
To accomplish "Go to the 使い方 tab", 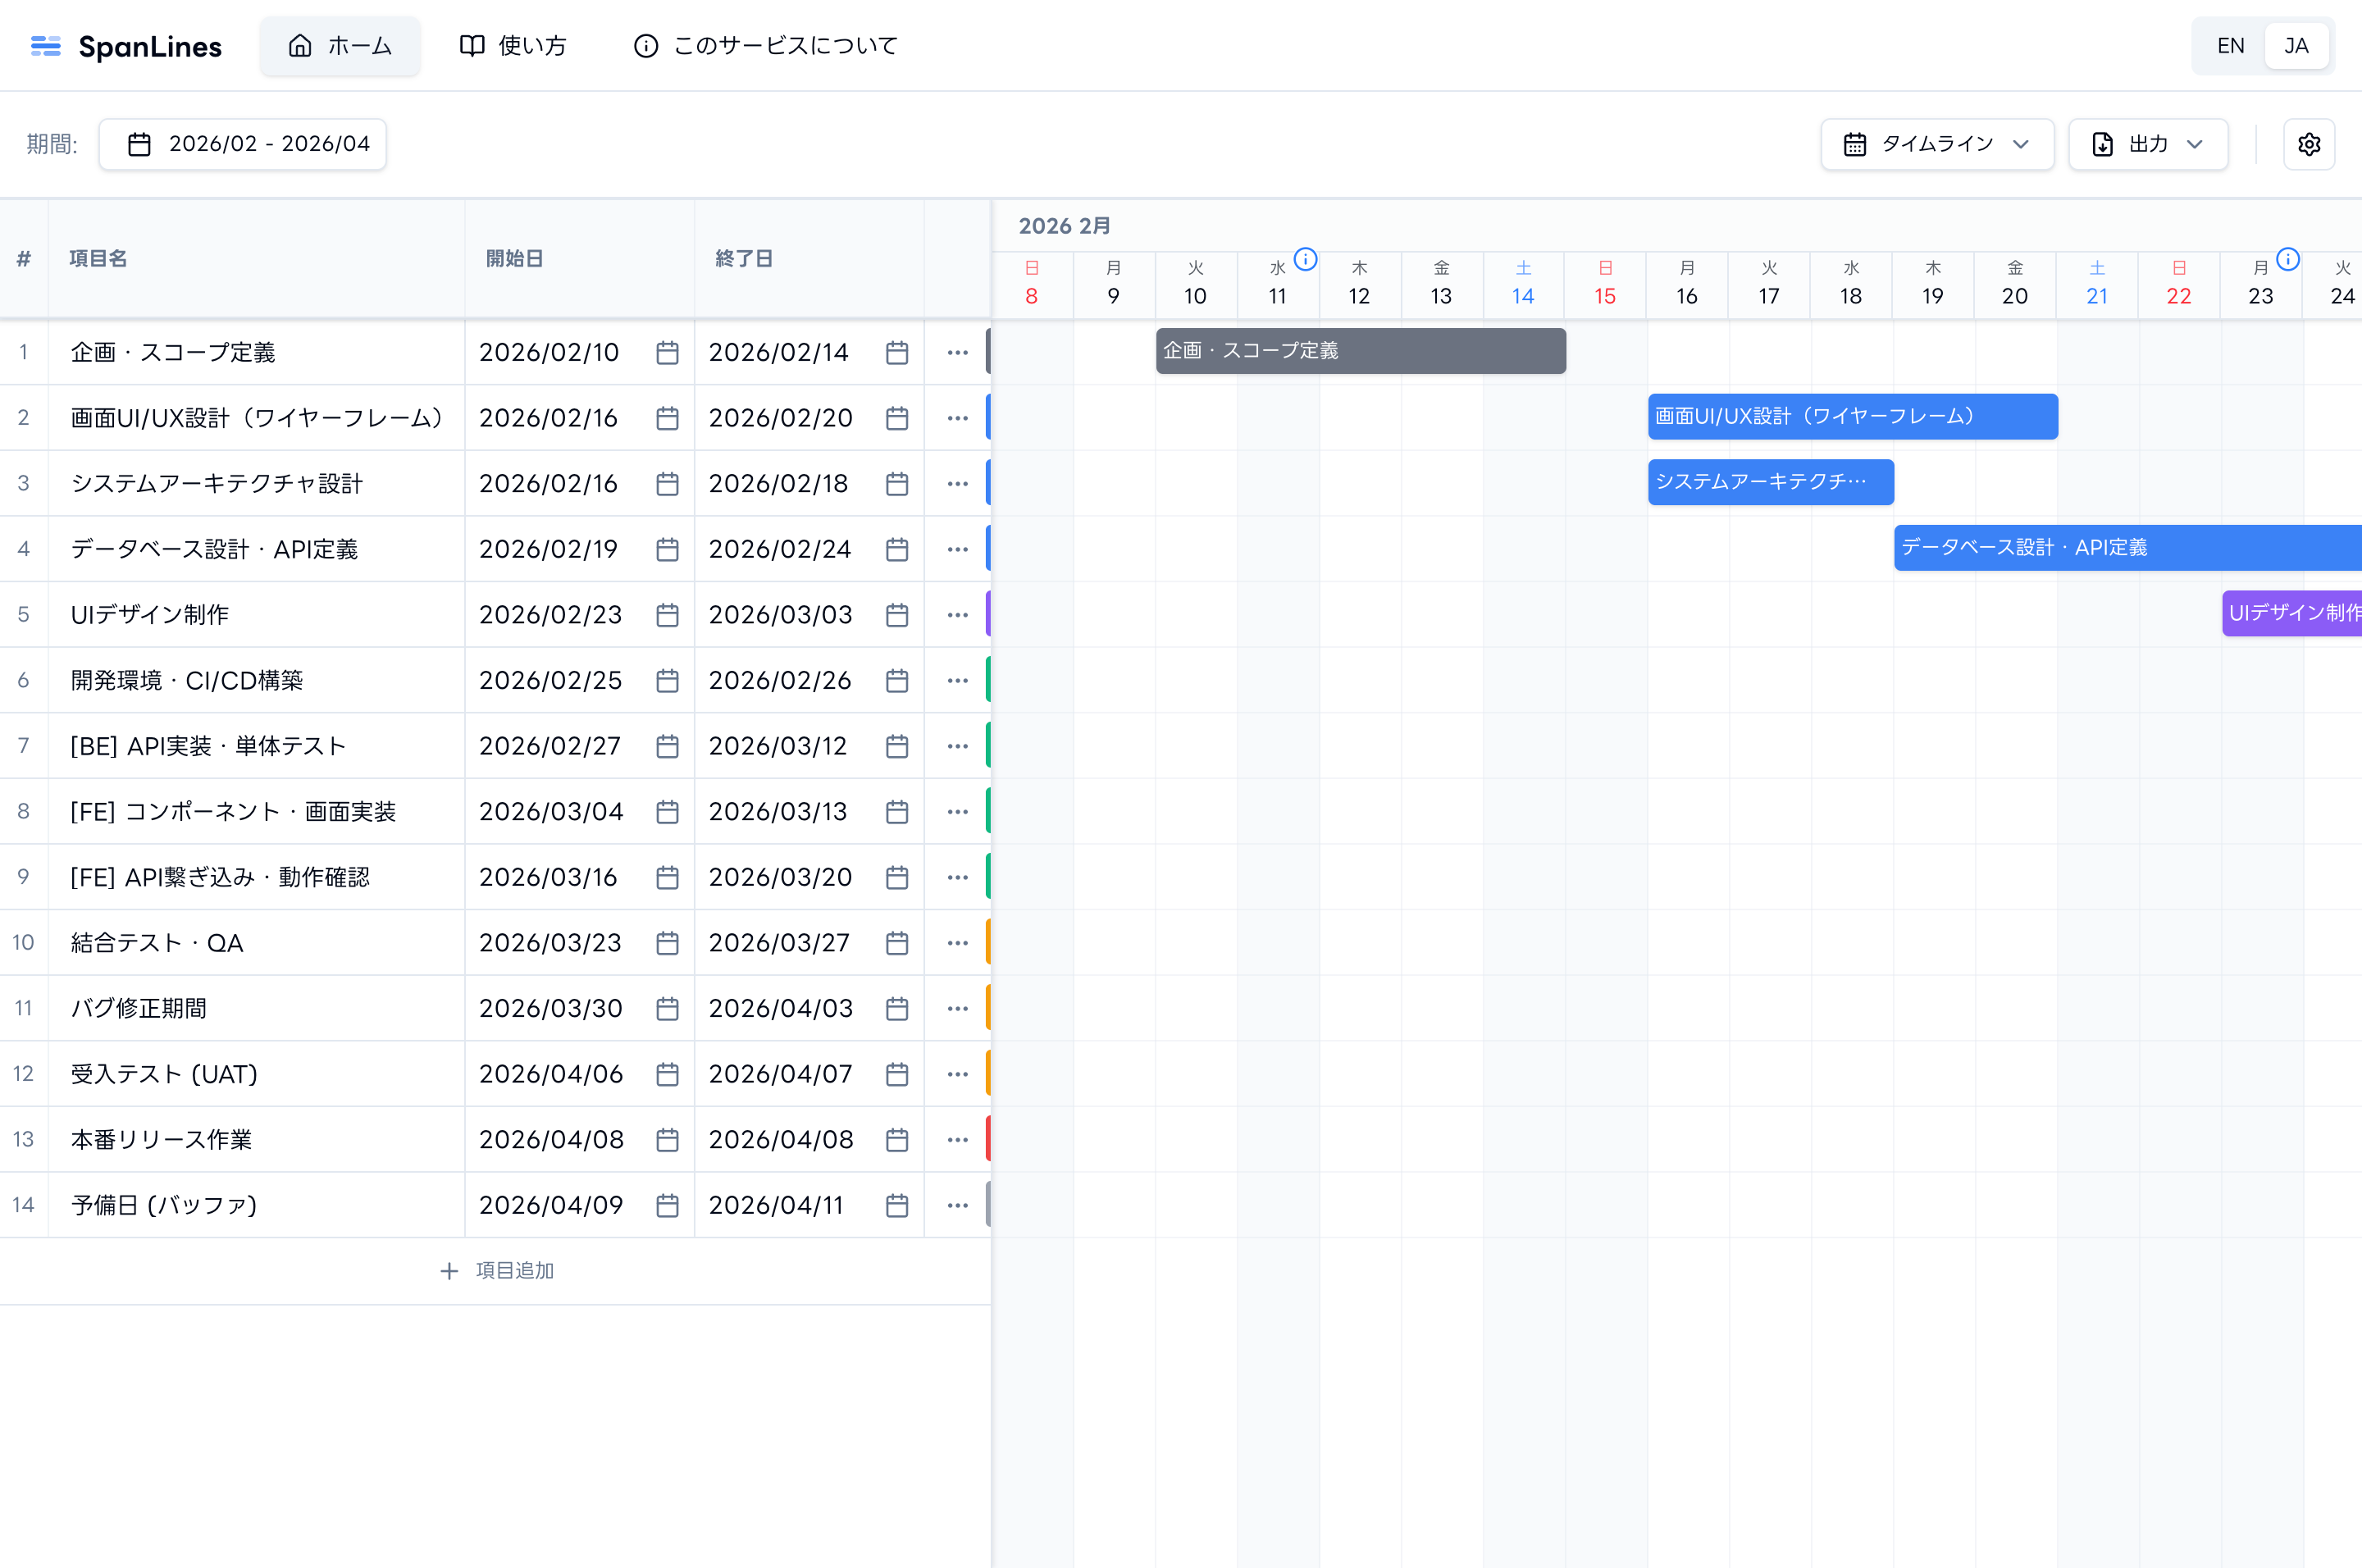I will point(514,46).
